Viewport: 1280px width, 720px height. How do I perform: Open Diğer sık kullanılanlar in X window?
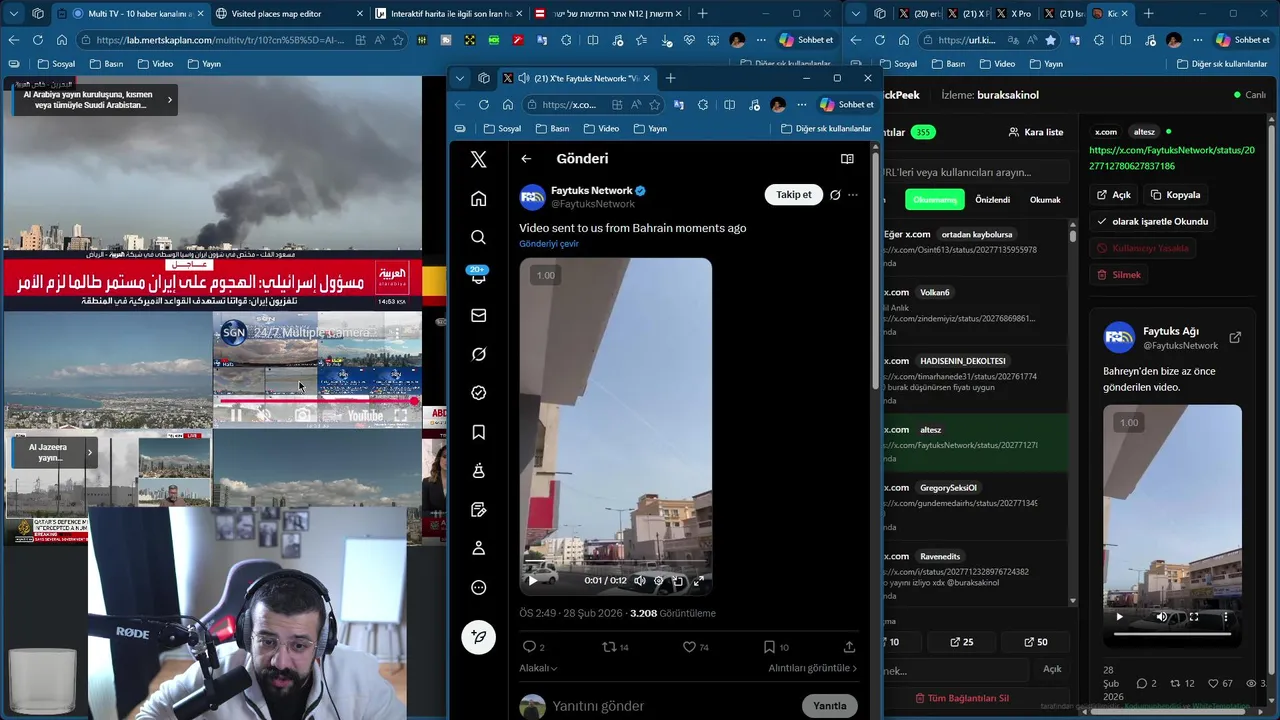click(x=826, y=128)
